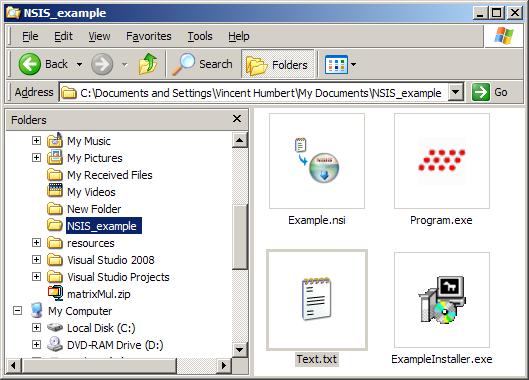The width and height of the screenshot is (529, 380).
Task: Click folder tree scroll up arrow
Action: coord(240,140)
